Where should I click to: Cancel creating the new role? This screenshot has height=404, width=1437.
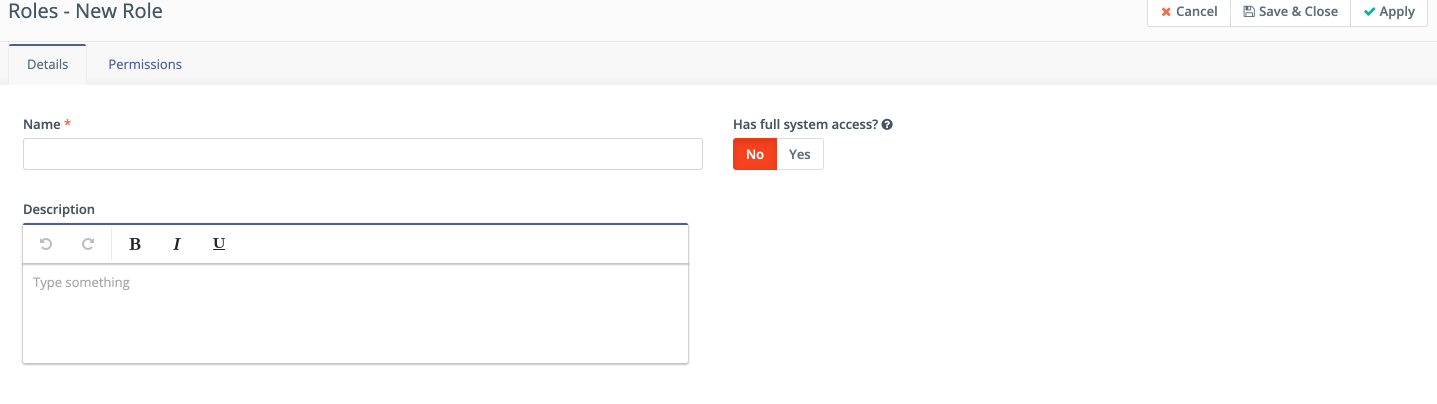click(1188, 12)
